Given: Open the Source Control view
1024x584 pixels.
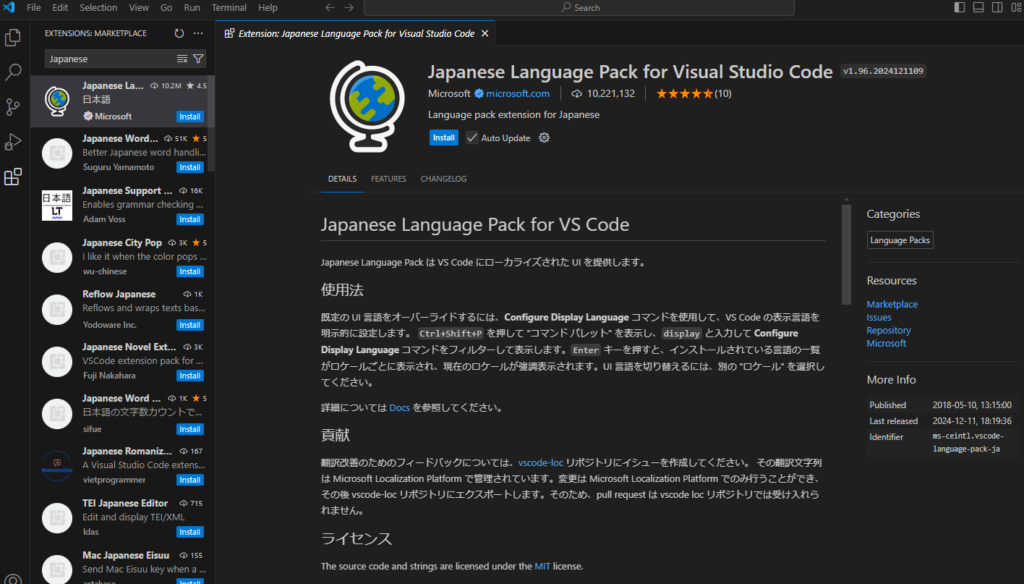Looking at the screenshot, I should coord(14,107).
